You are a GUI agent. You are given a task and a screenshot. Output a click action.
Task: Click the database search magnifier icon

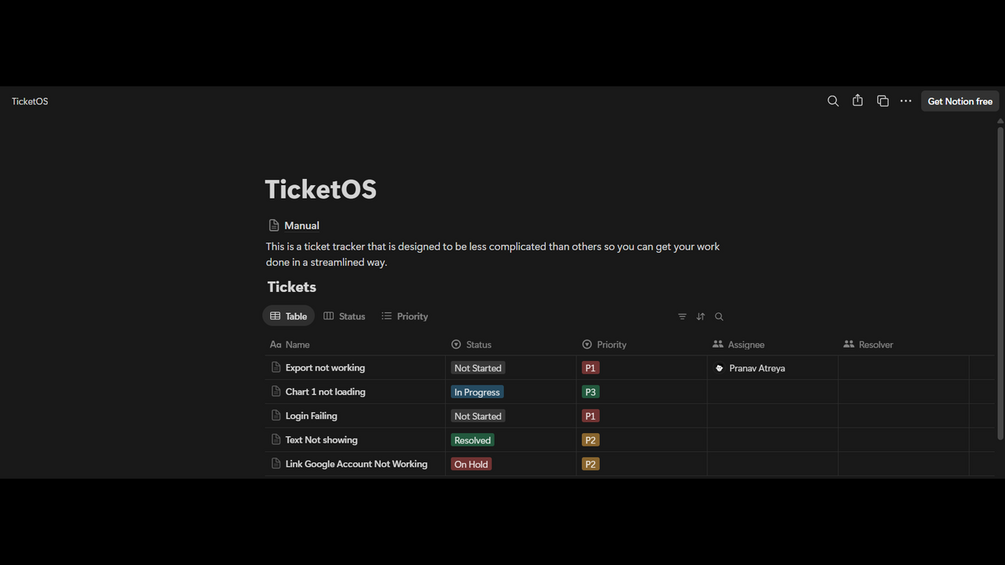(719, 317)
